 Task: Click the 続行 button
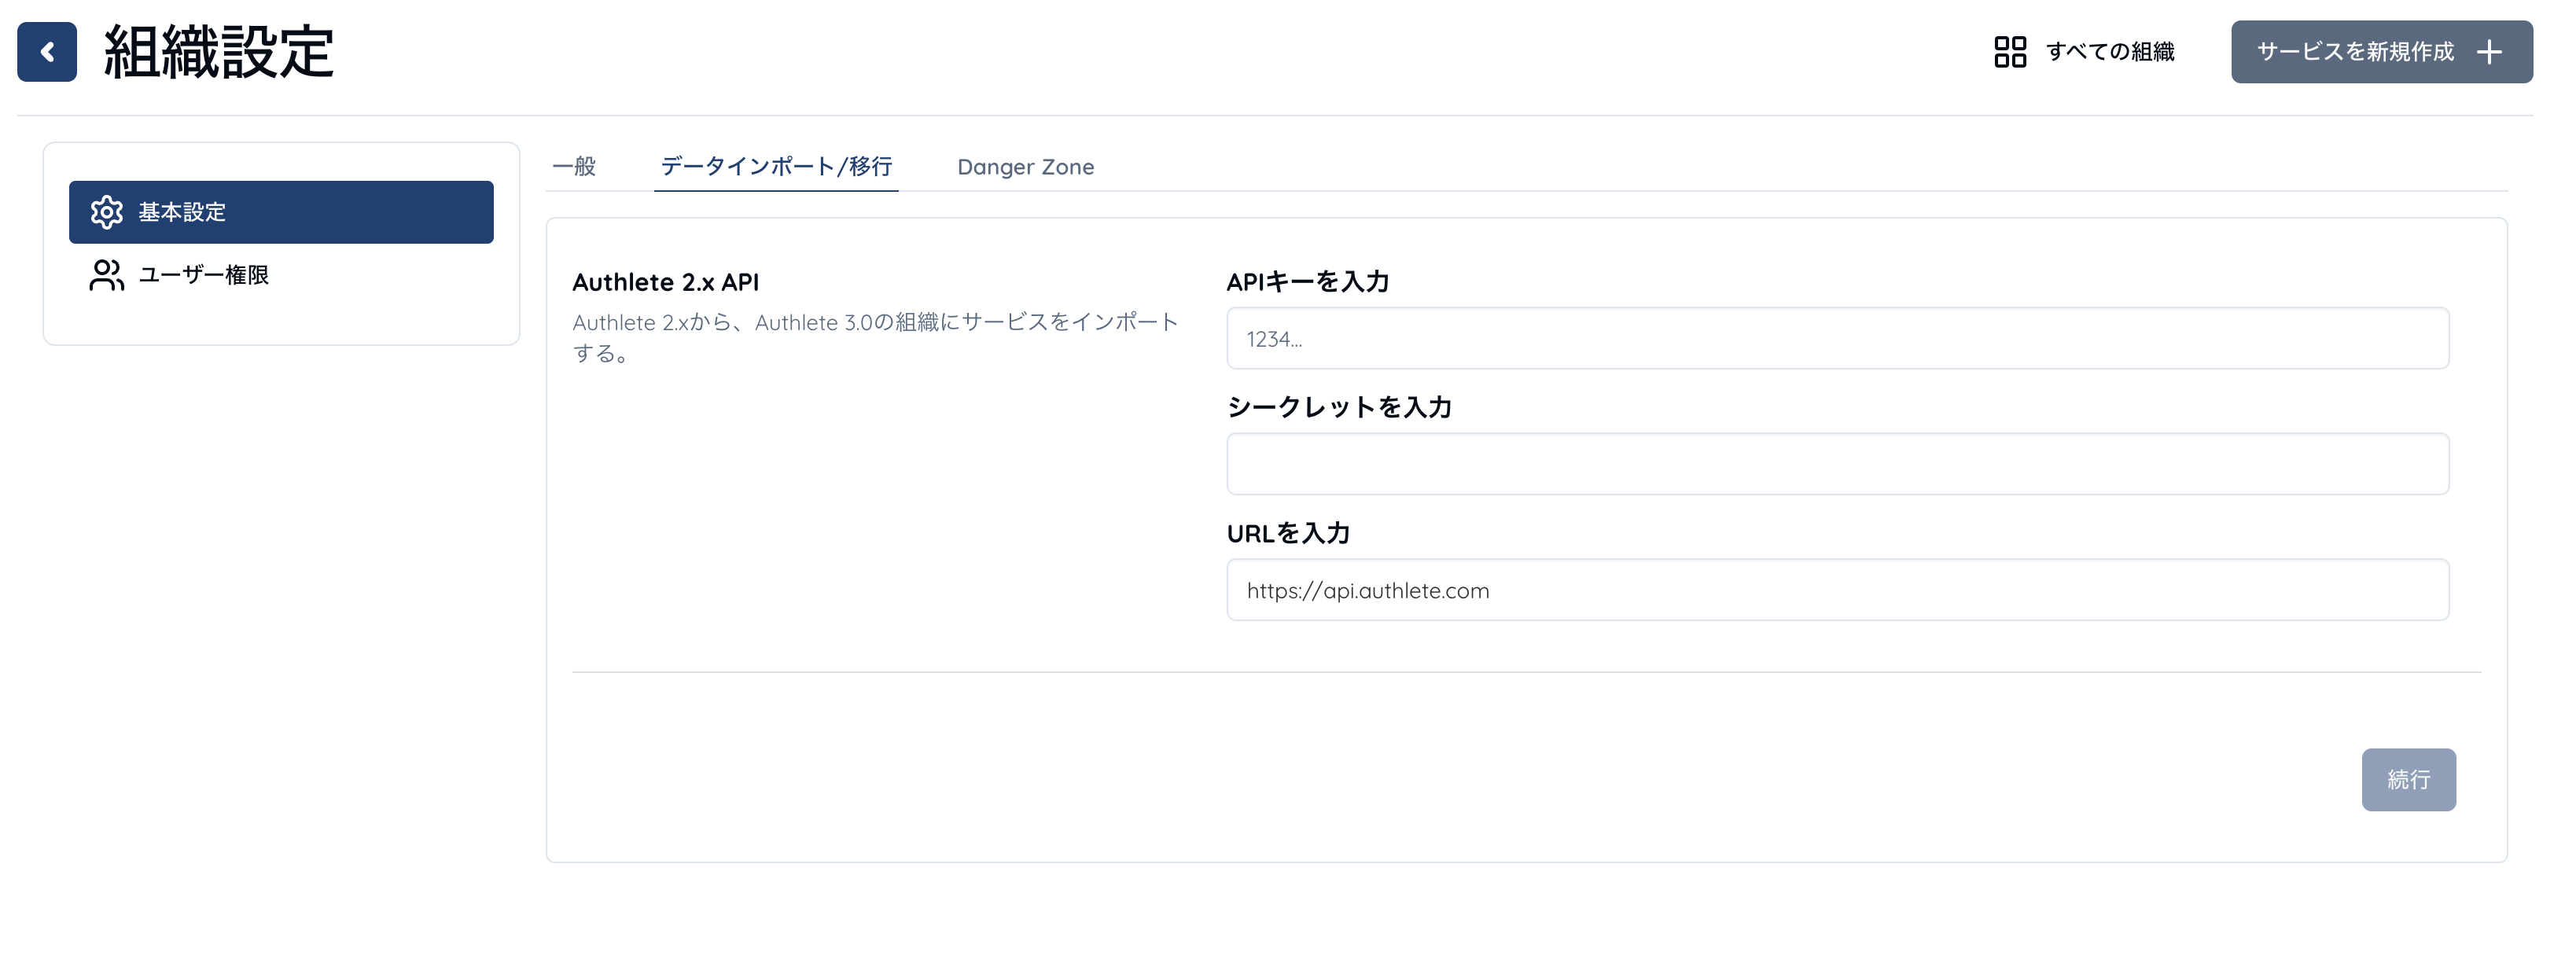pyautogui.click(x=2408, y=780)
